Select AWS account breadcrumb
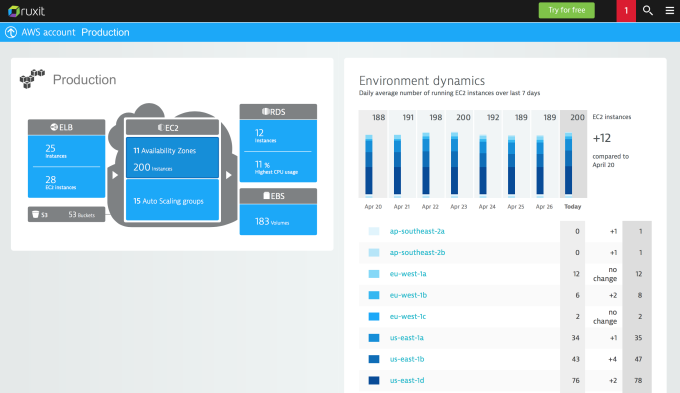Viewport: 680px width, 393px height. 48,32
